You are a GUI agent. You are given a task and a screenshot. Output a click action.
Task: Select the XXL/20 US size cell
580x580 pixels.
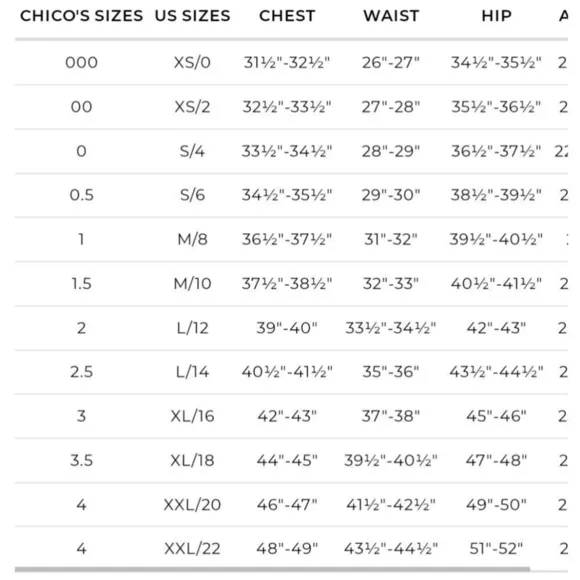coord(192,505)
